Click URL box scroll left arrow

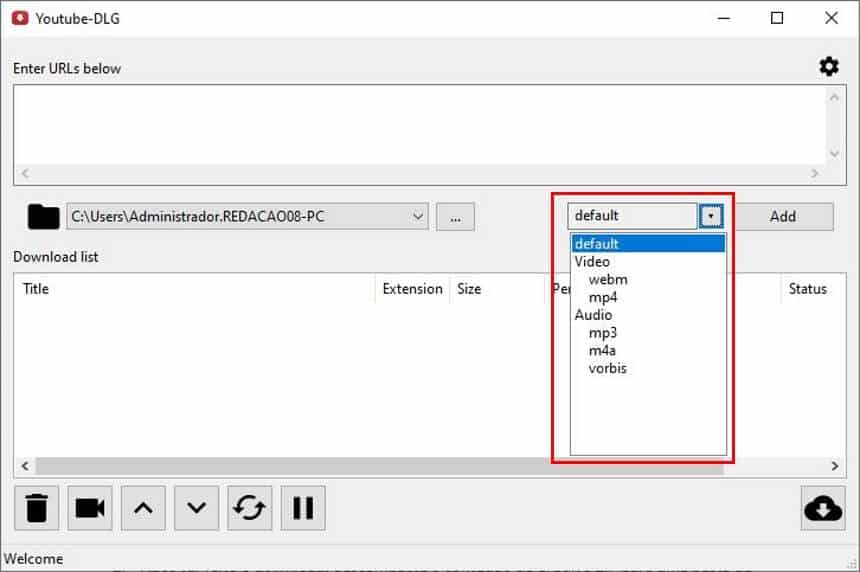(x=25, y=173)
